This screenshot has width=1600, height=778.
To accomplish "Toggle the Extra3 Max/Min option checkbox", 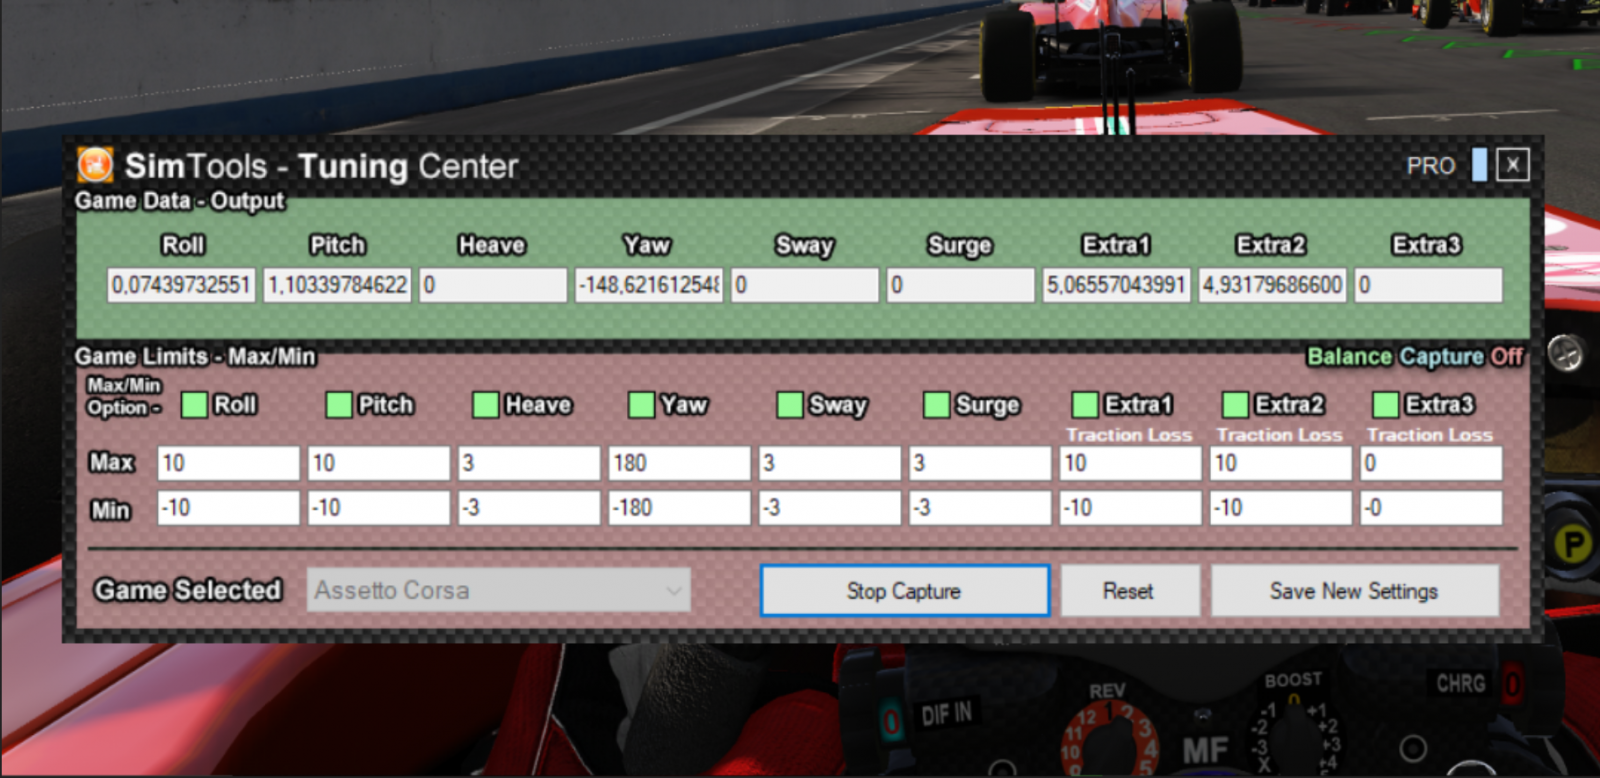I will [1386, 405].
